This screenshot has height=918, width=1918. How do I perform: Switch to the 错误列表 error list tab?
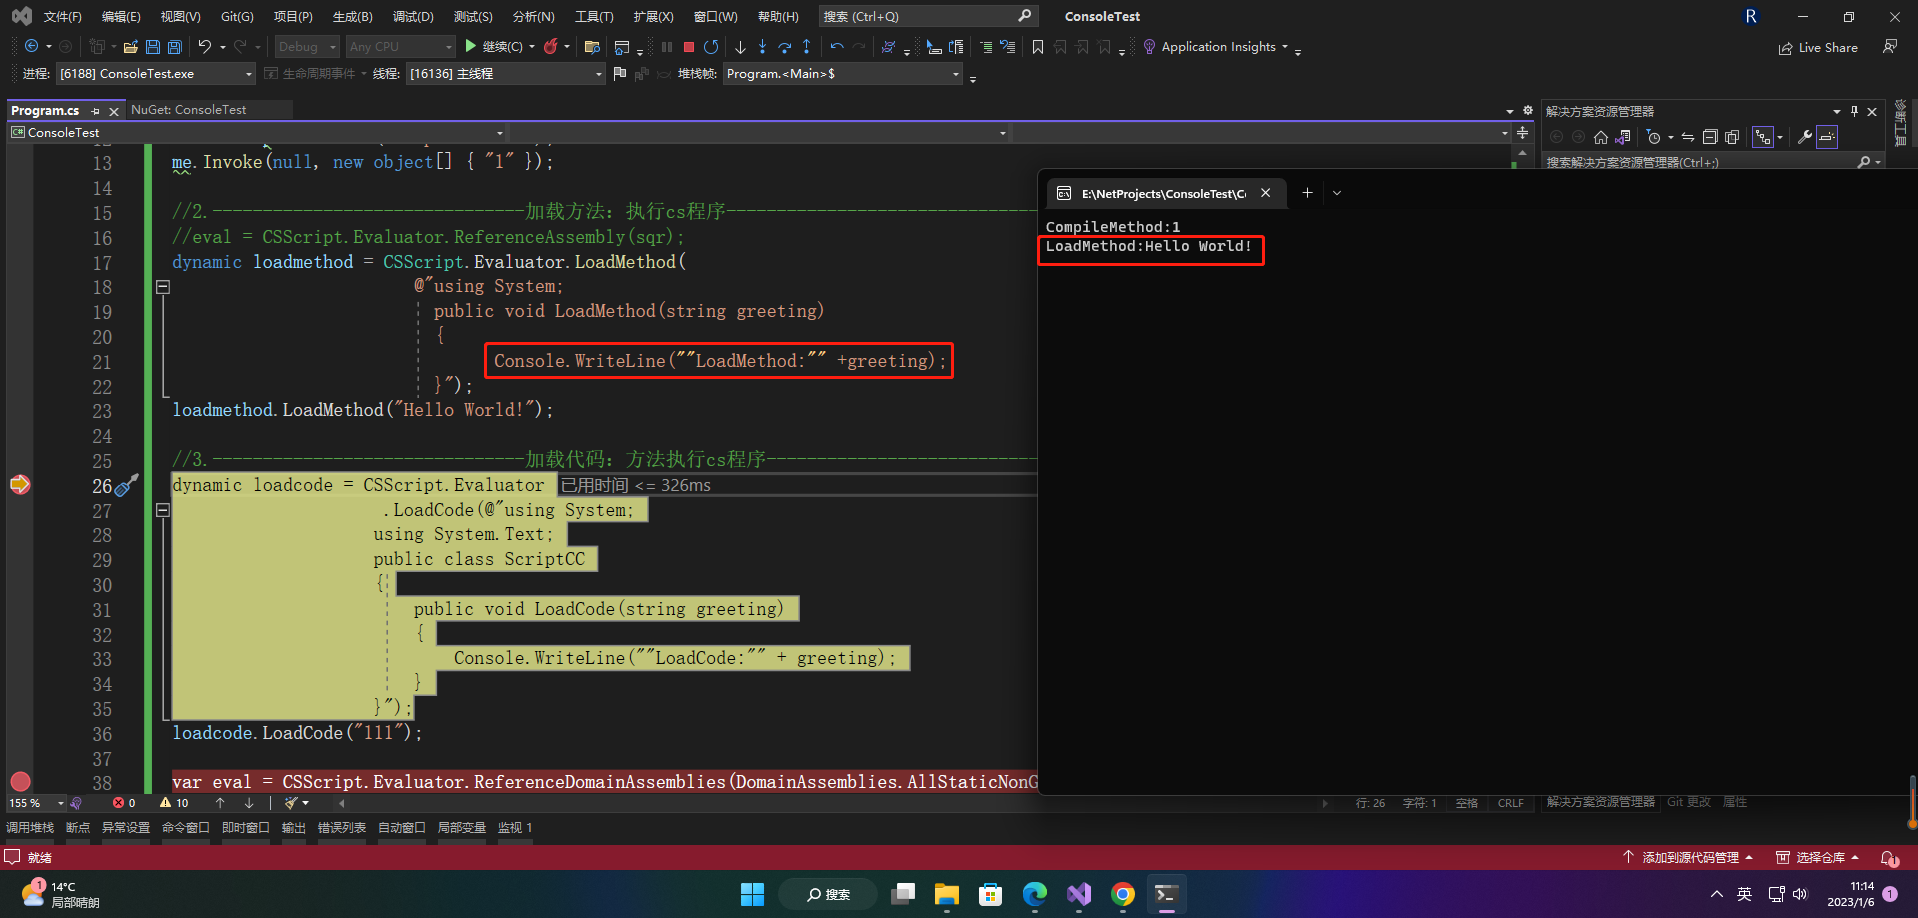pos(342,828)
